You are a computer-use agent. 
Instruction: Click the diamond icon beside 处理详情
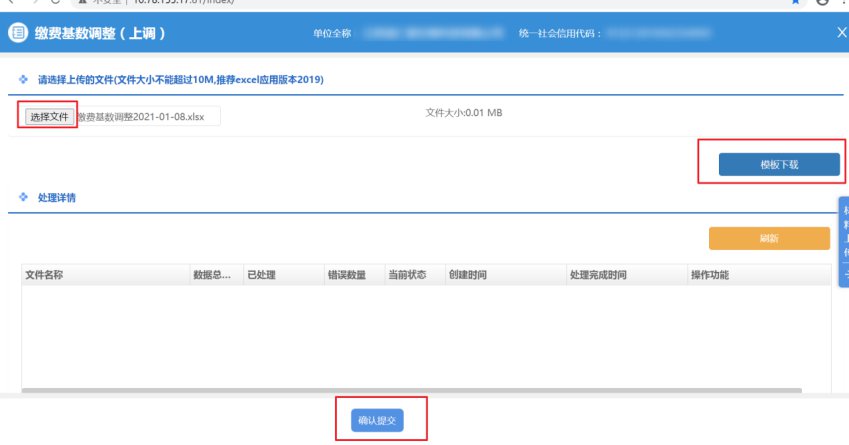tap(23, 197)
